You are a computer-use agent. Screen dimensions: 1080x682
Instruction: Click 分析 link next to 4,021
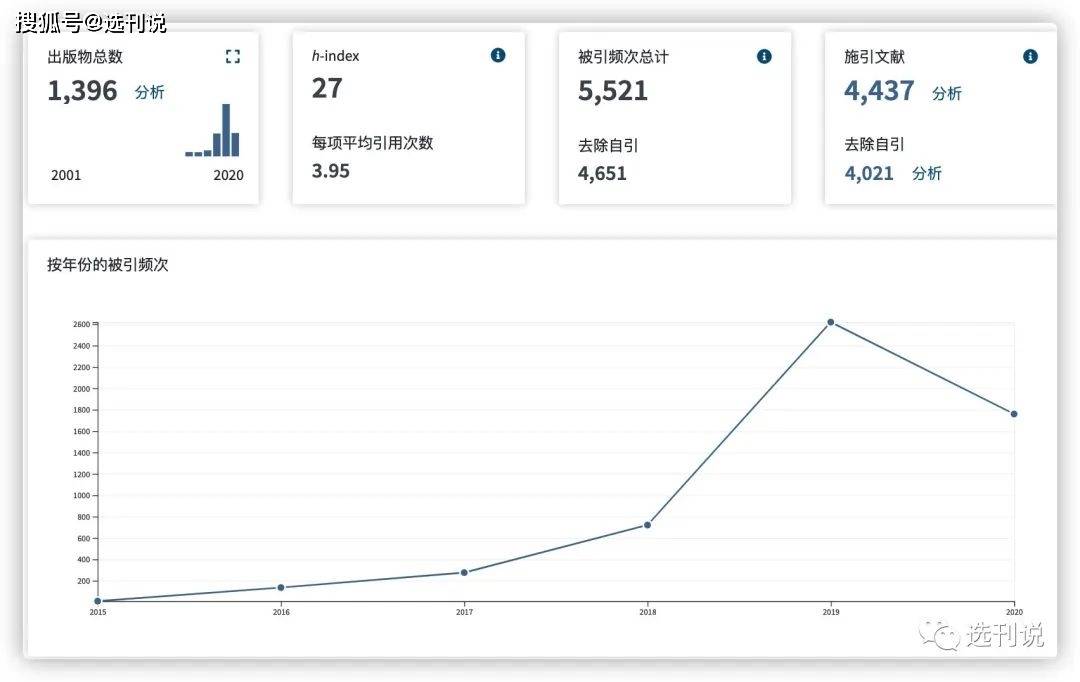926,174
